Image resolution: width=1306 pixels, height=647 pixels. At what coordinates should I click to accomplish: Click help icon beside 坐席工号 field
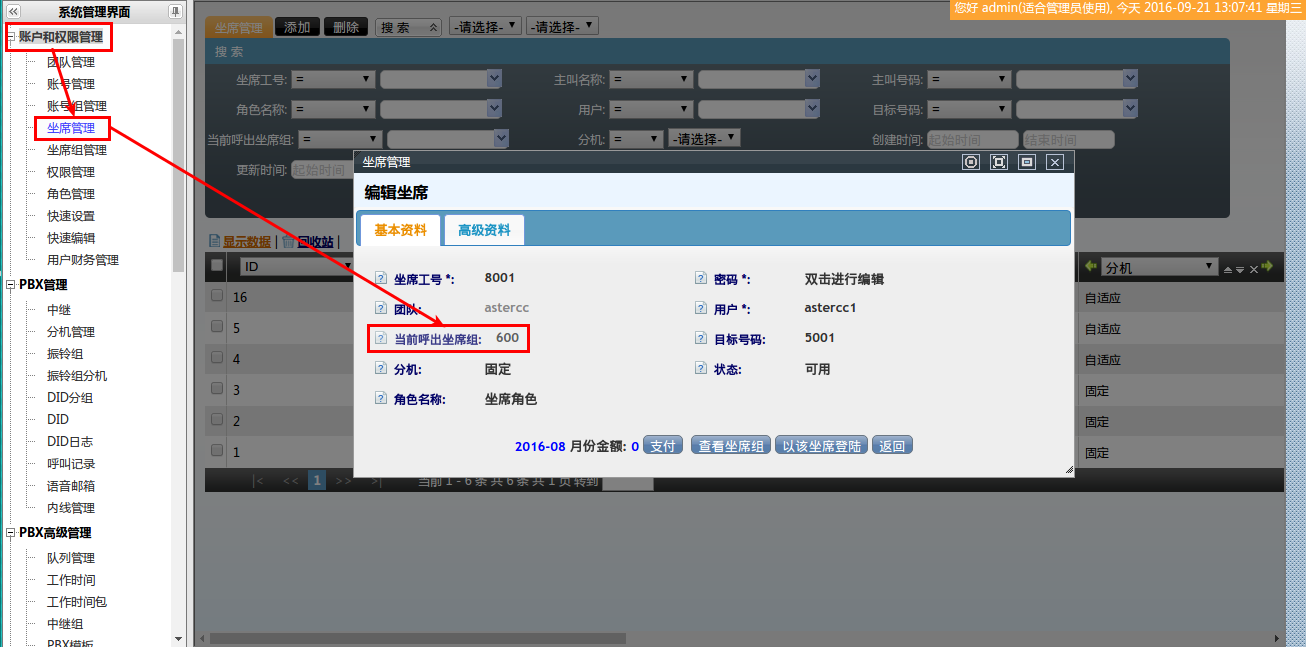coord(380,279)
